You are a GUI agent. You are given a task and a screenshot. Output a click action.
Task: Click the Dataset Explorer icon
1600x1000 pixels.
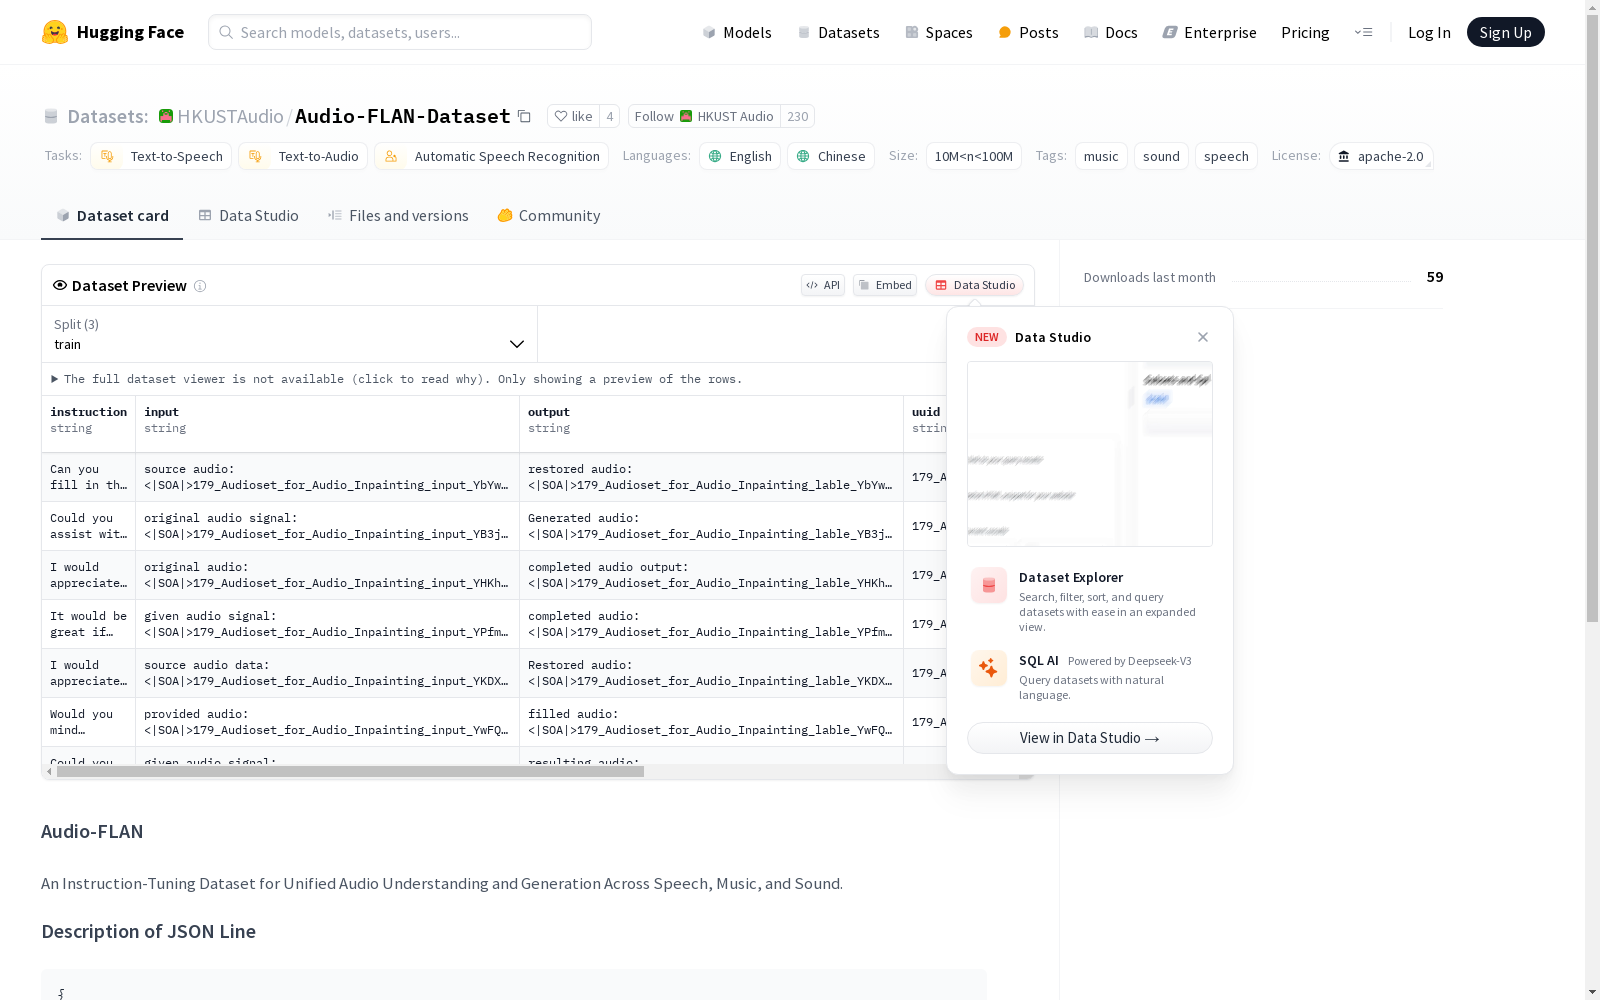click(989, 586)
